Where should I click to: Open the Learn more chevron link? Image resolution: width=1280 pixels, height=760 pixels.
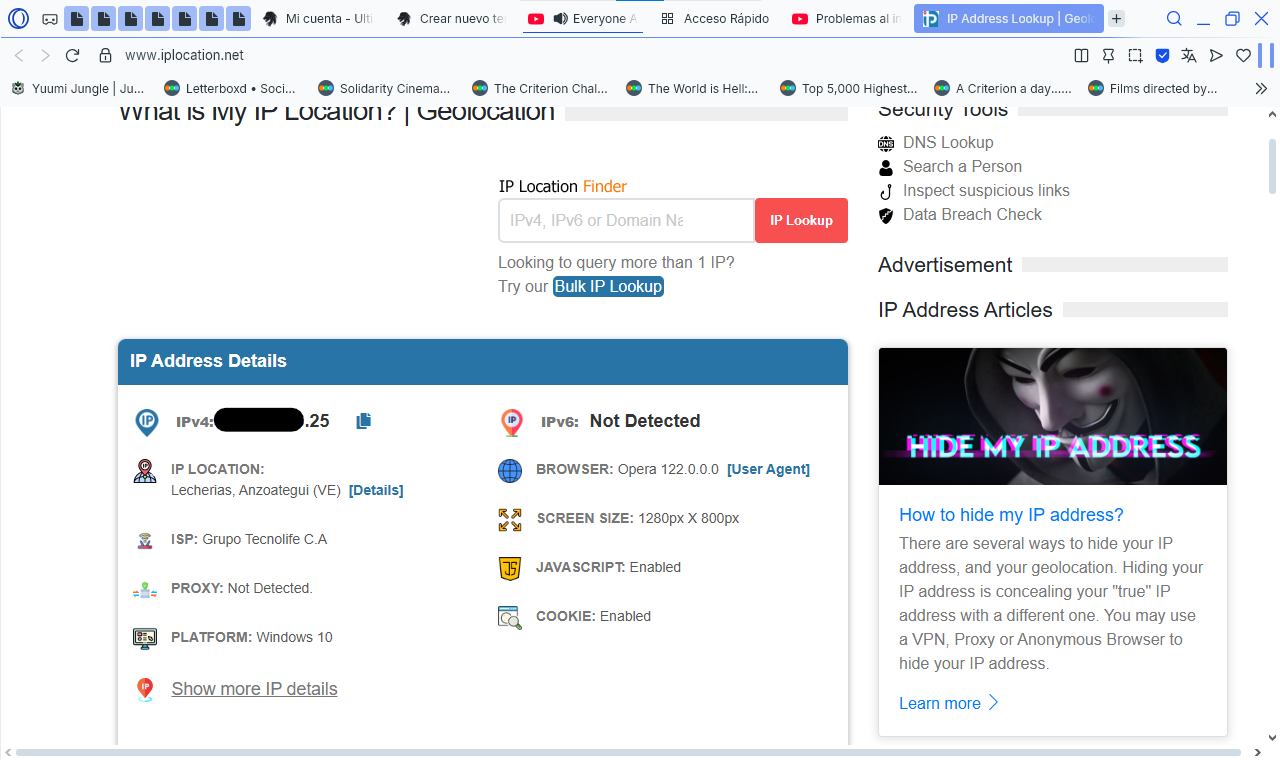pos(948,703)
